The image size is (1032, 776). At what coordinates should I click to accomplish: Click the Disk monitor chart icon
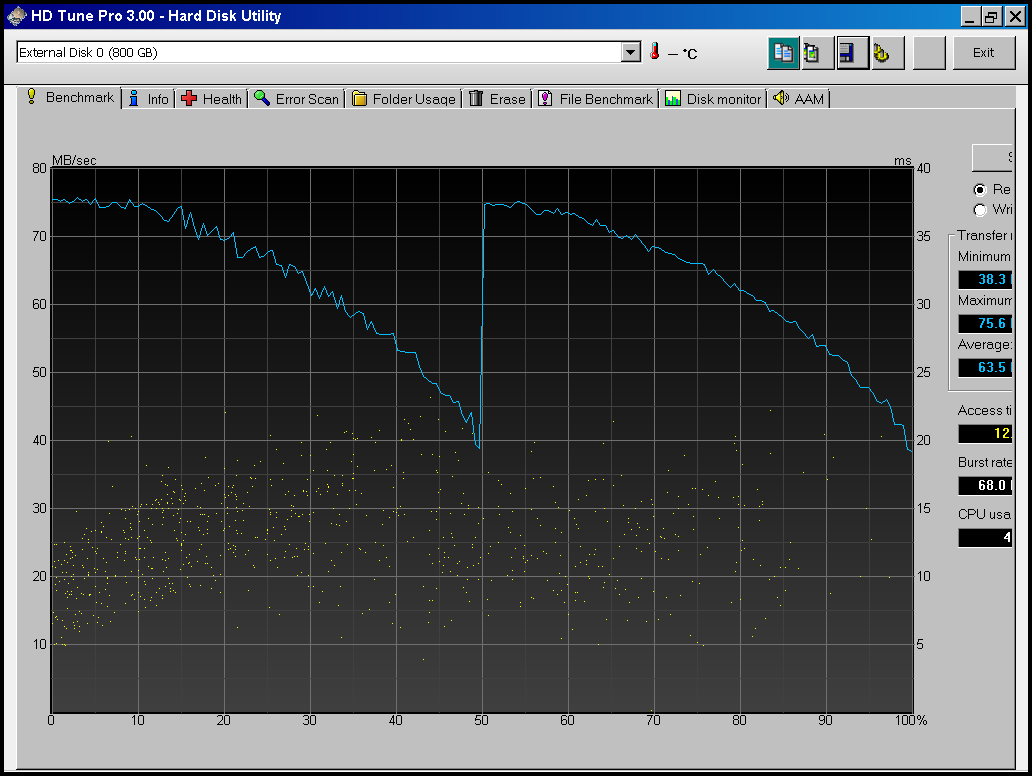pyautogui.click(x=673, y=99)
